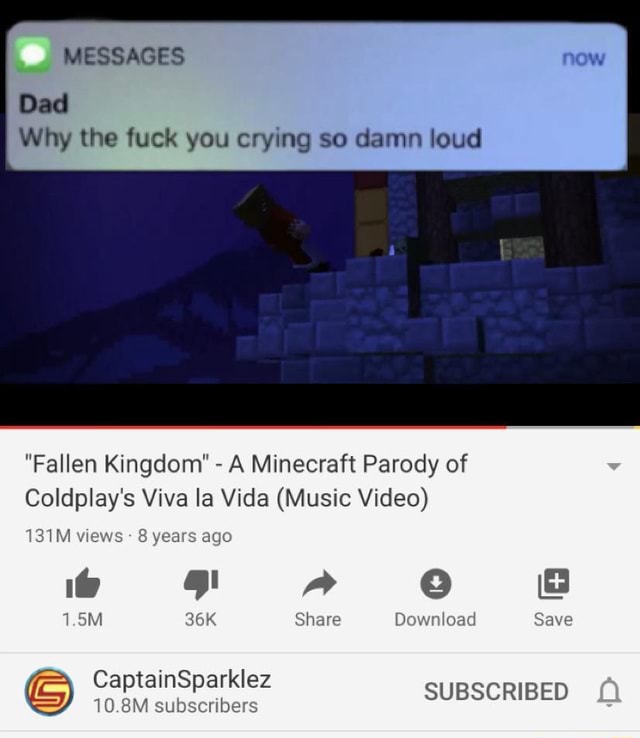Click the 10.8M subscribers text
Viewport: 640px width, 738px height.
click(175, 706)
